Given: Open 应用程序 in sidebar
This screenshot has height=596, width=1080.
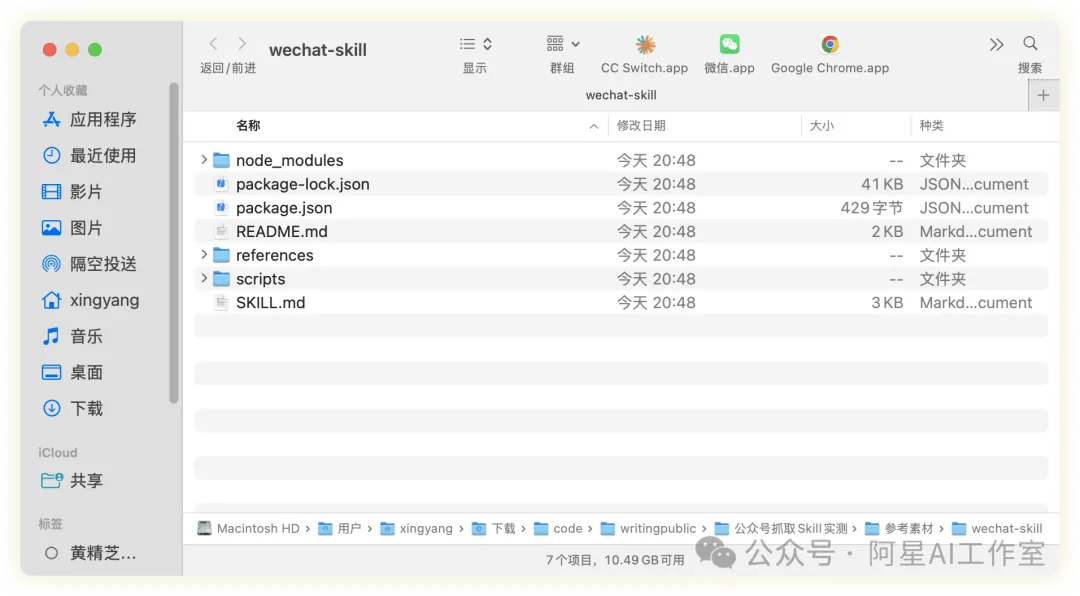Looking at the screenshot, I should tap(90, 120).
